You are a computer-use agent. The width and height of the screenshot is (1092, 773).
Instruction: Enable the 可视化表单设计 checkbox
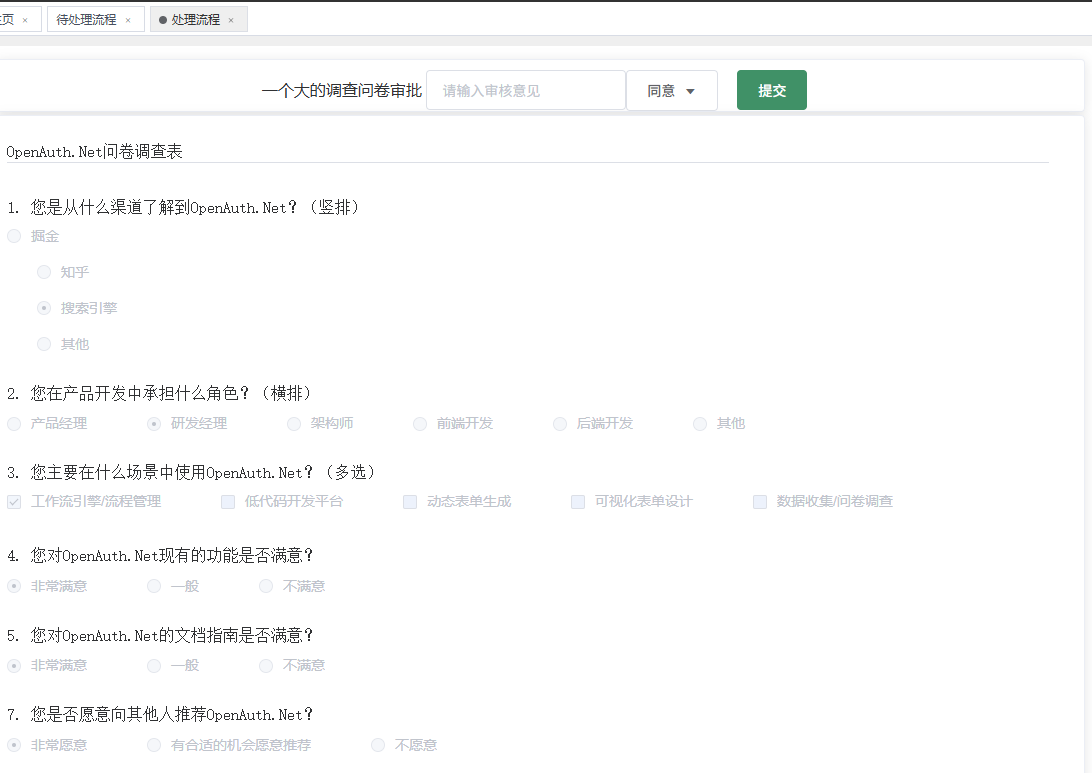pos(578,501)
